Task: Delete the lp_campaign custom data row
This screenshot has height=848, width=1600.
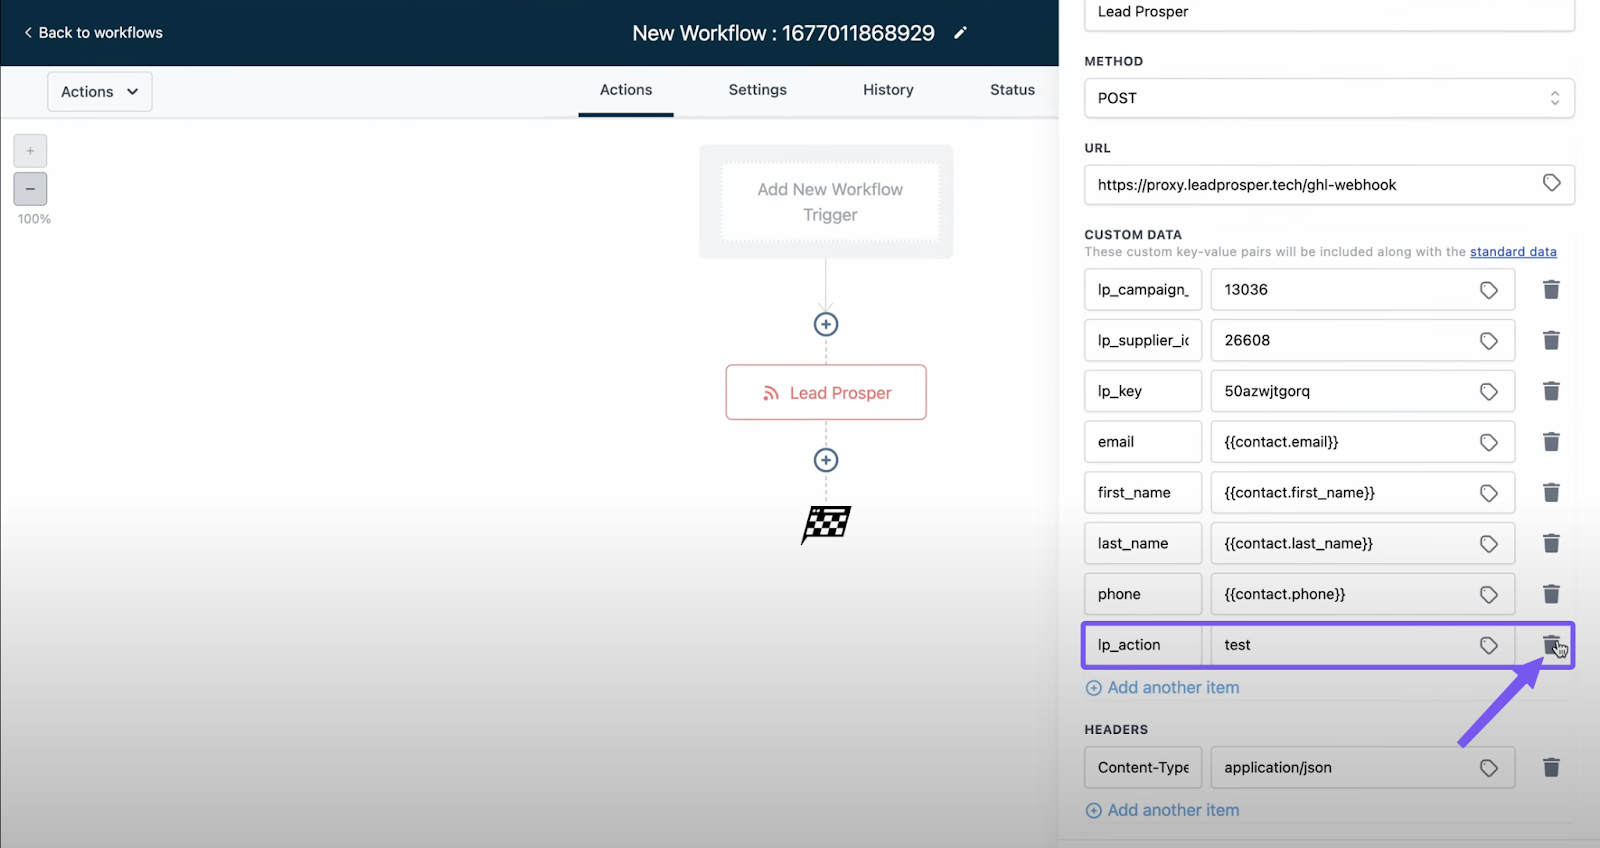Action: [x=1551, y=289]
